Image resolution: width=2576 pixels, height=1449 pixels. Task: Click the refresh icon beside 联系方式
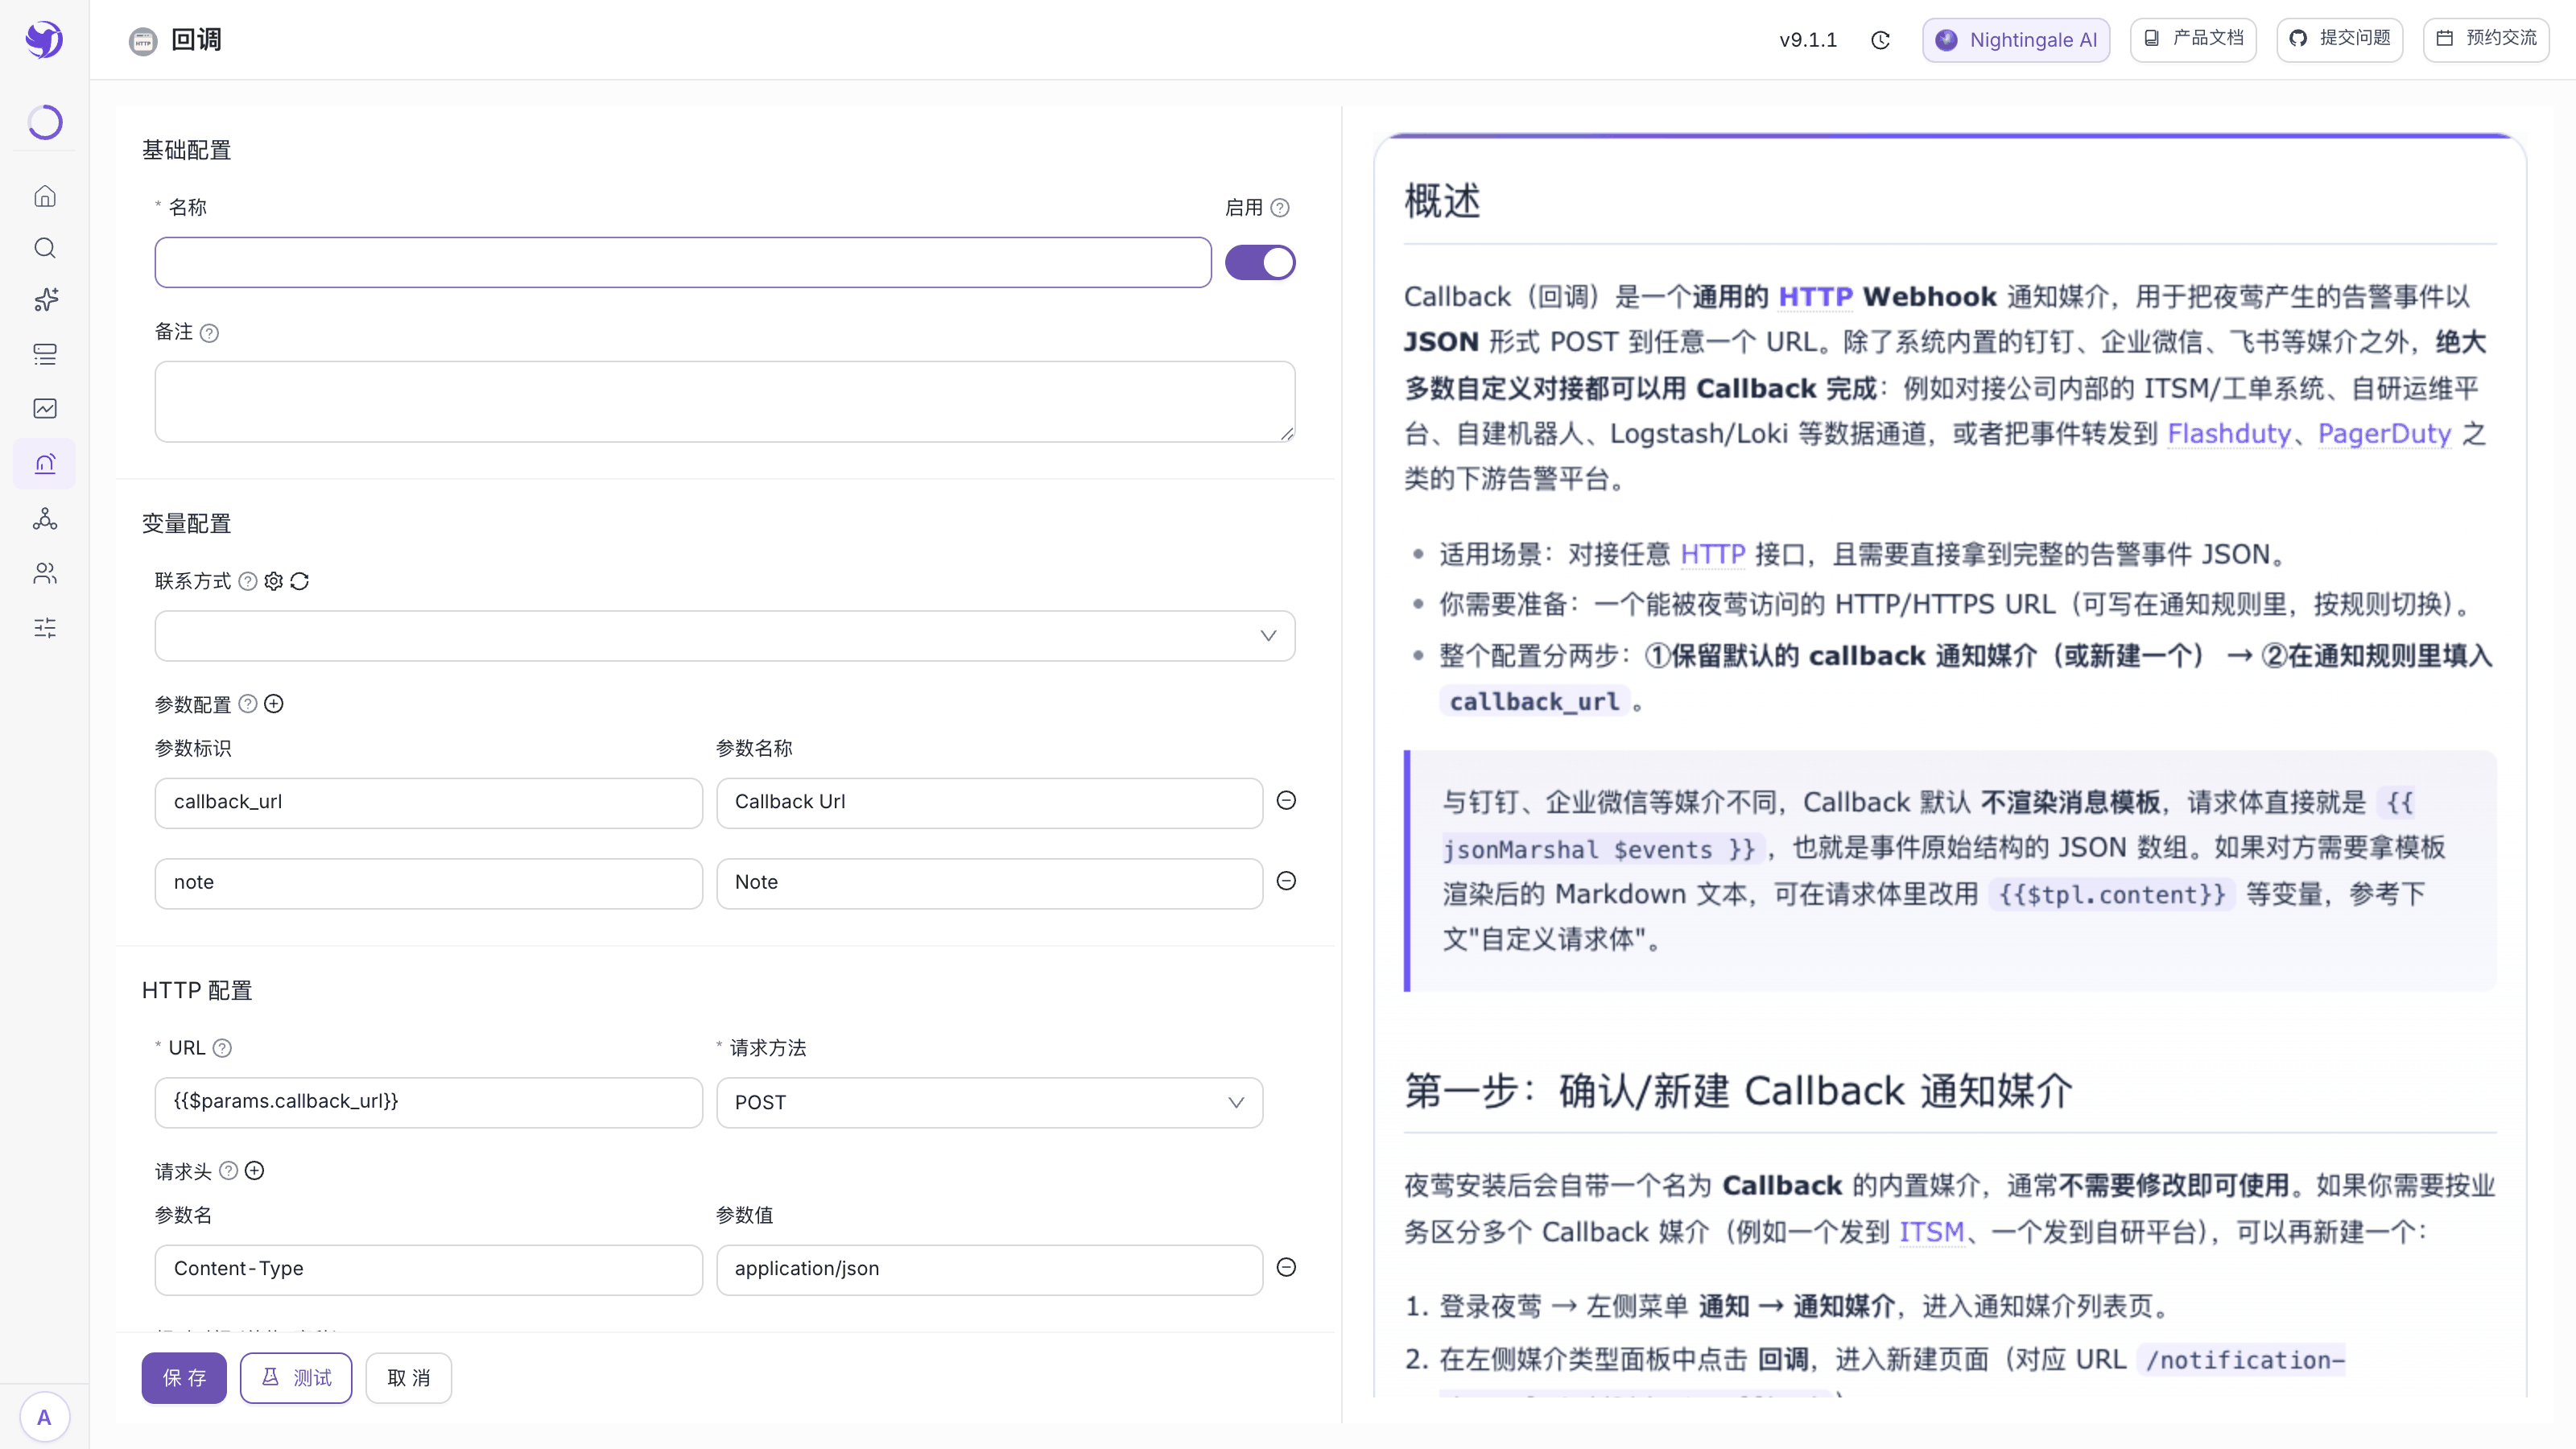pyautogui.click(x=300, y=581)
